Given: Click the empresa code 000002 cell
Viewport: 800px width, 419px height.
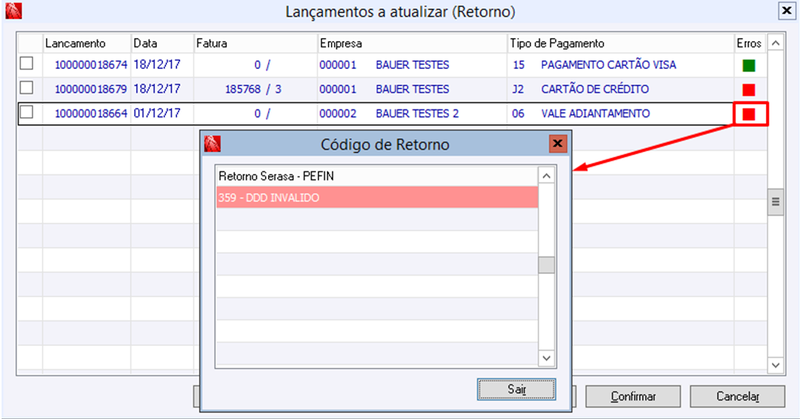Looking at the screenshot, I should coord(338,113).
